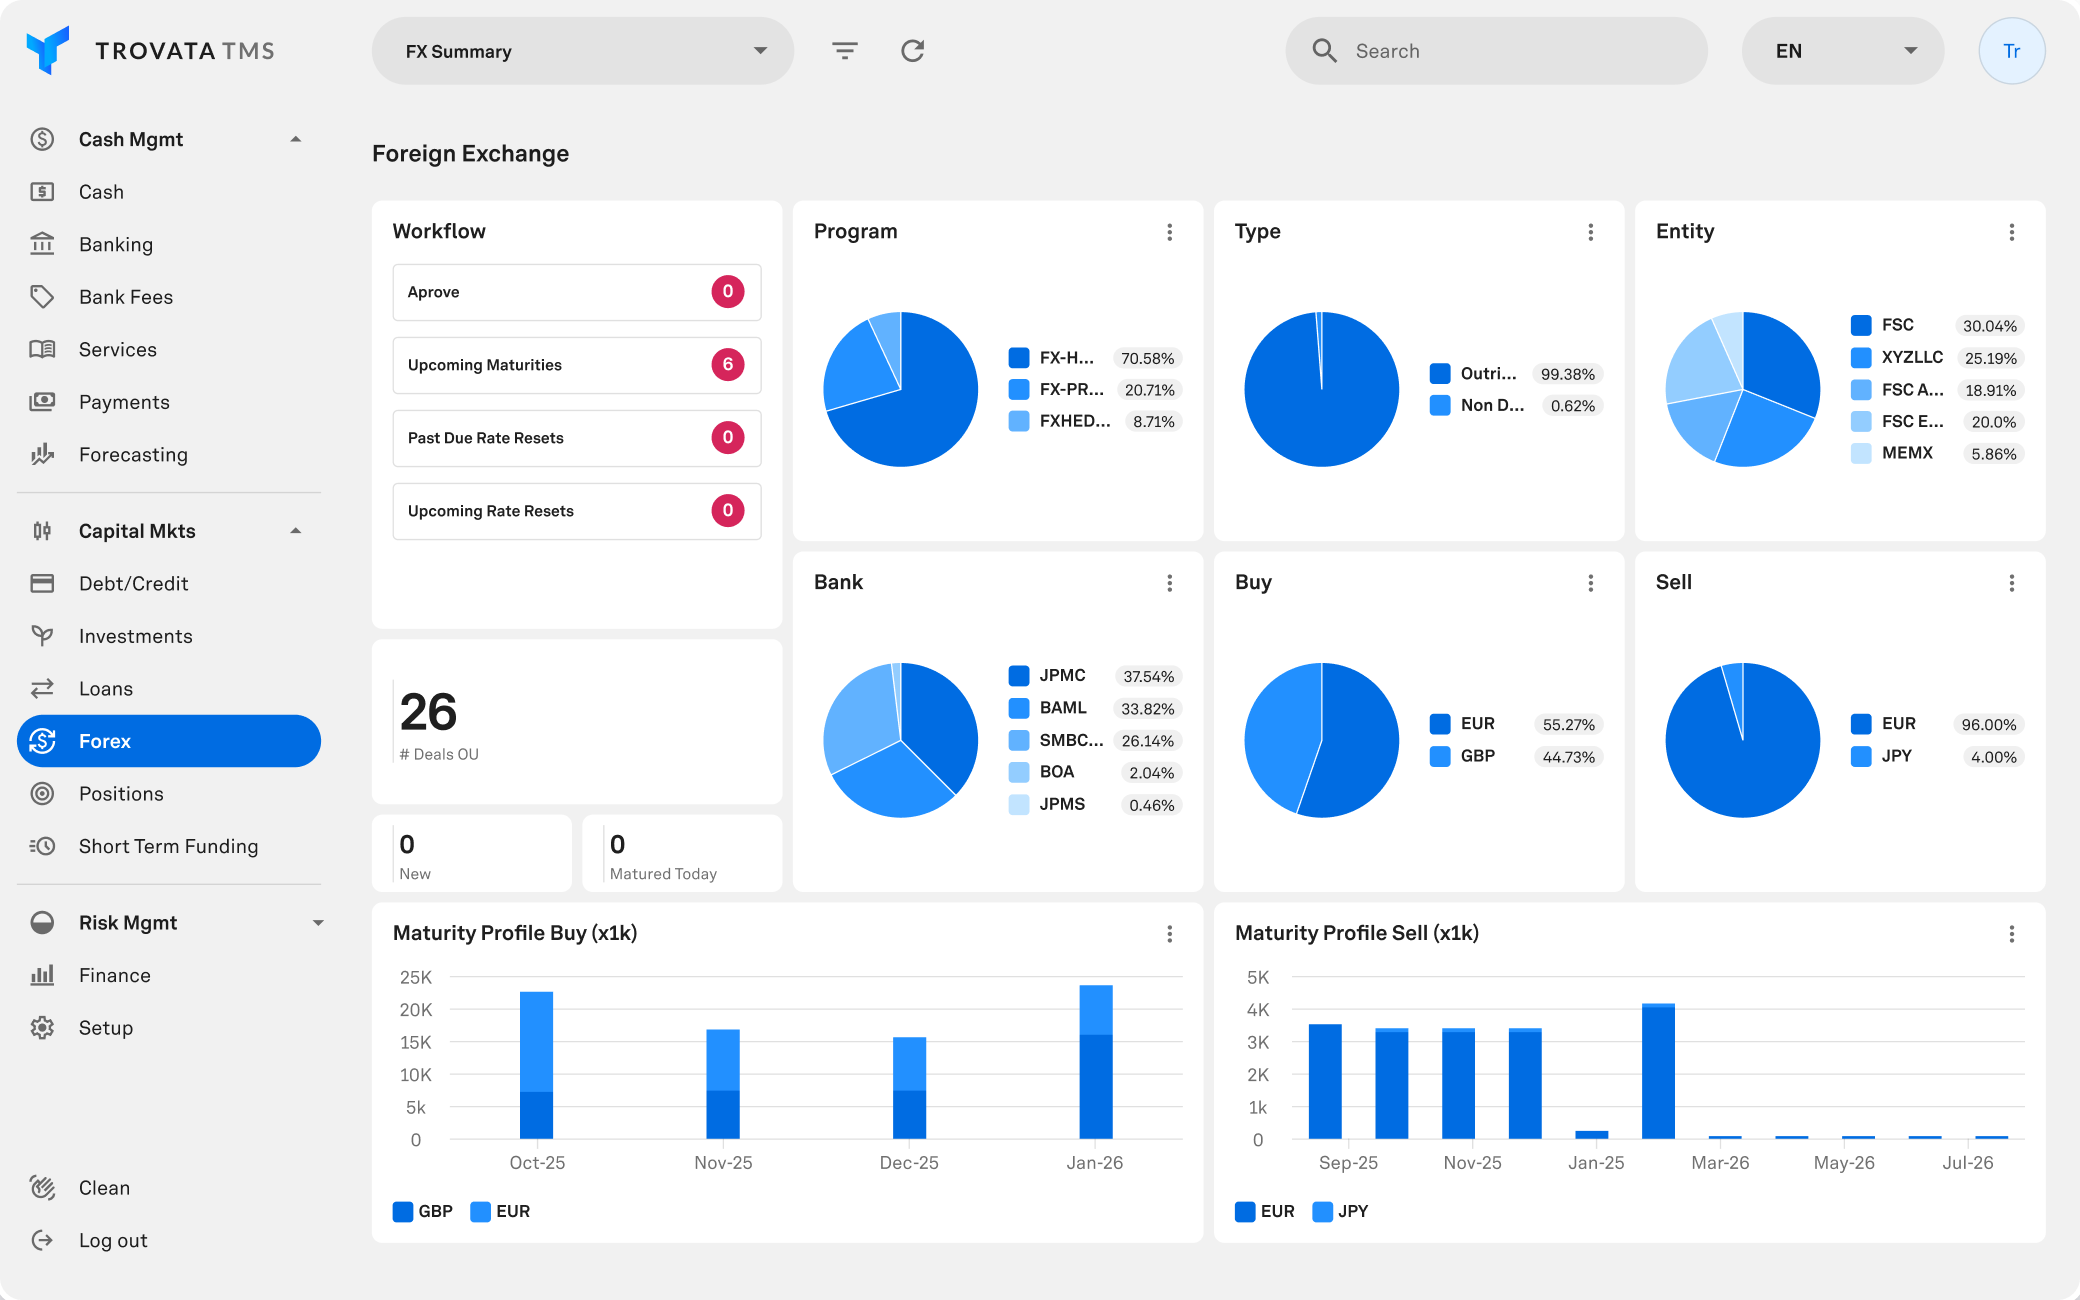Viewport: 2080px width, 1300px height.
Task: Click the FSC color swatch in Entity legend
Action: pyautogui.click(x=1861, y=325)
